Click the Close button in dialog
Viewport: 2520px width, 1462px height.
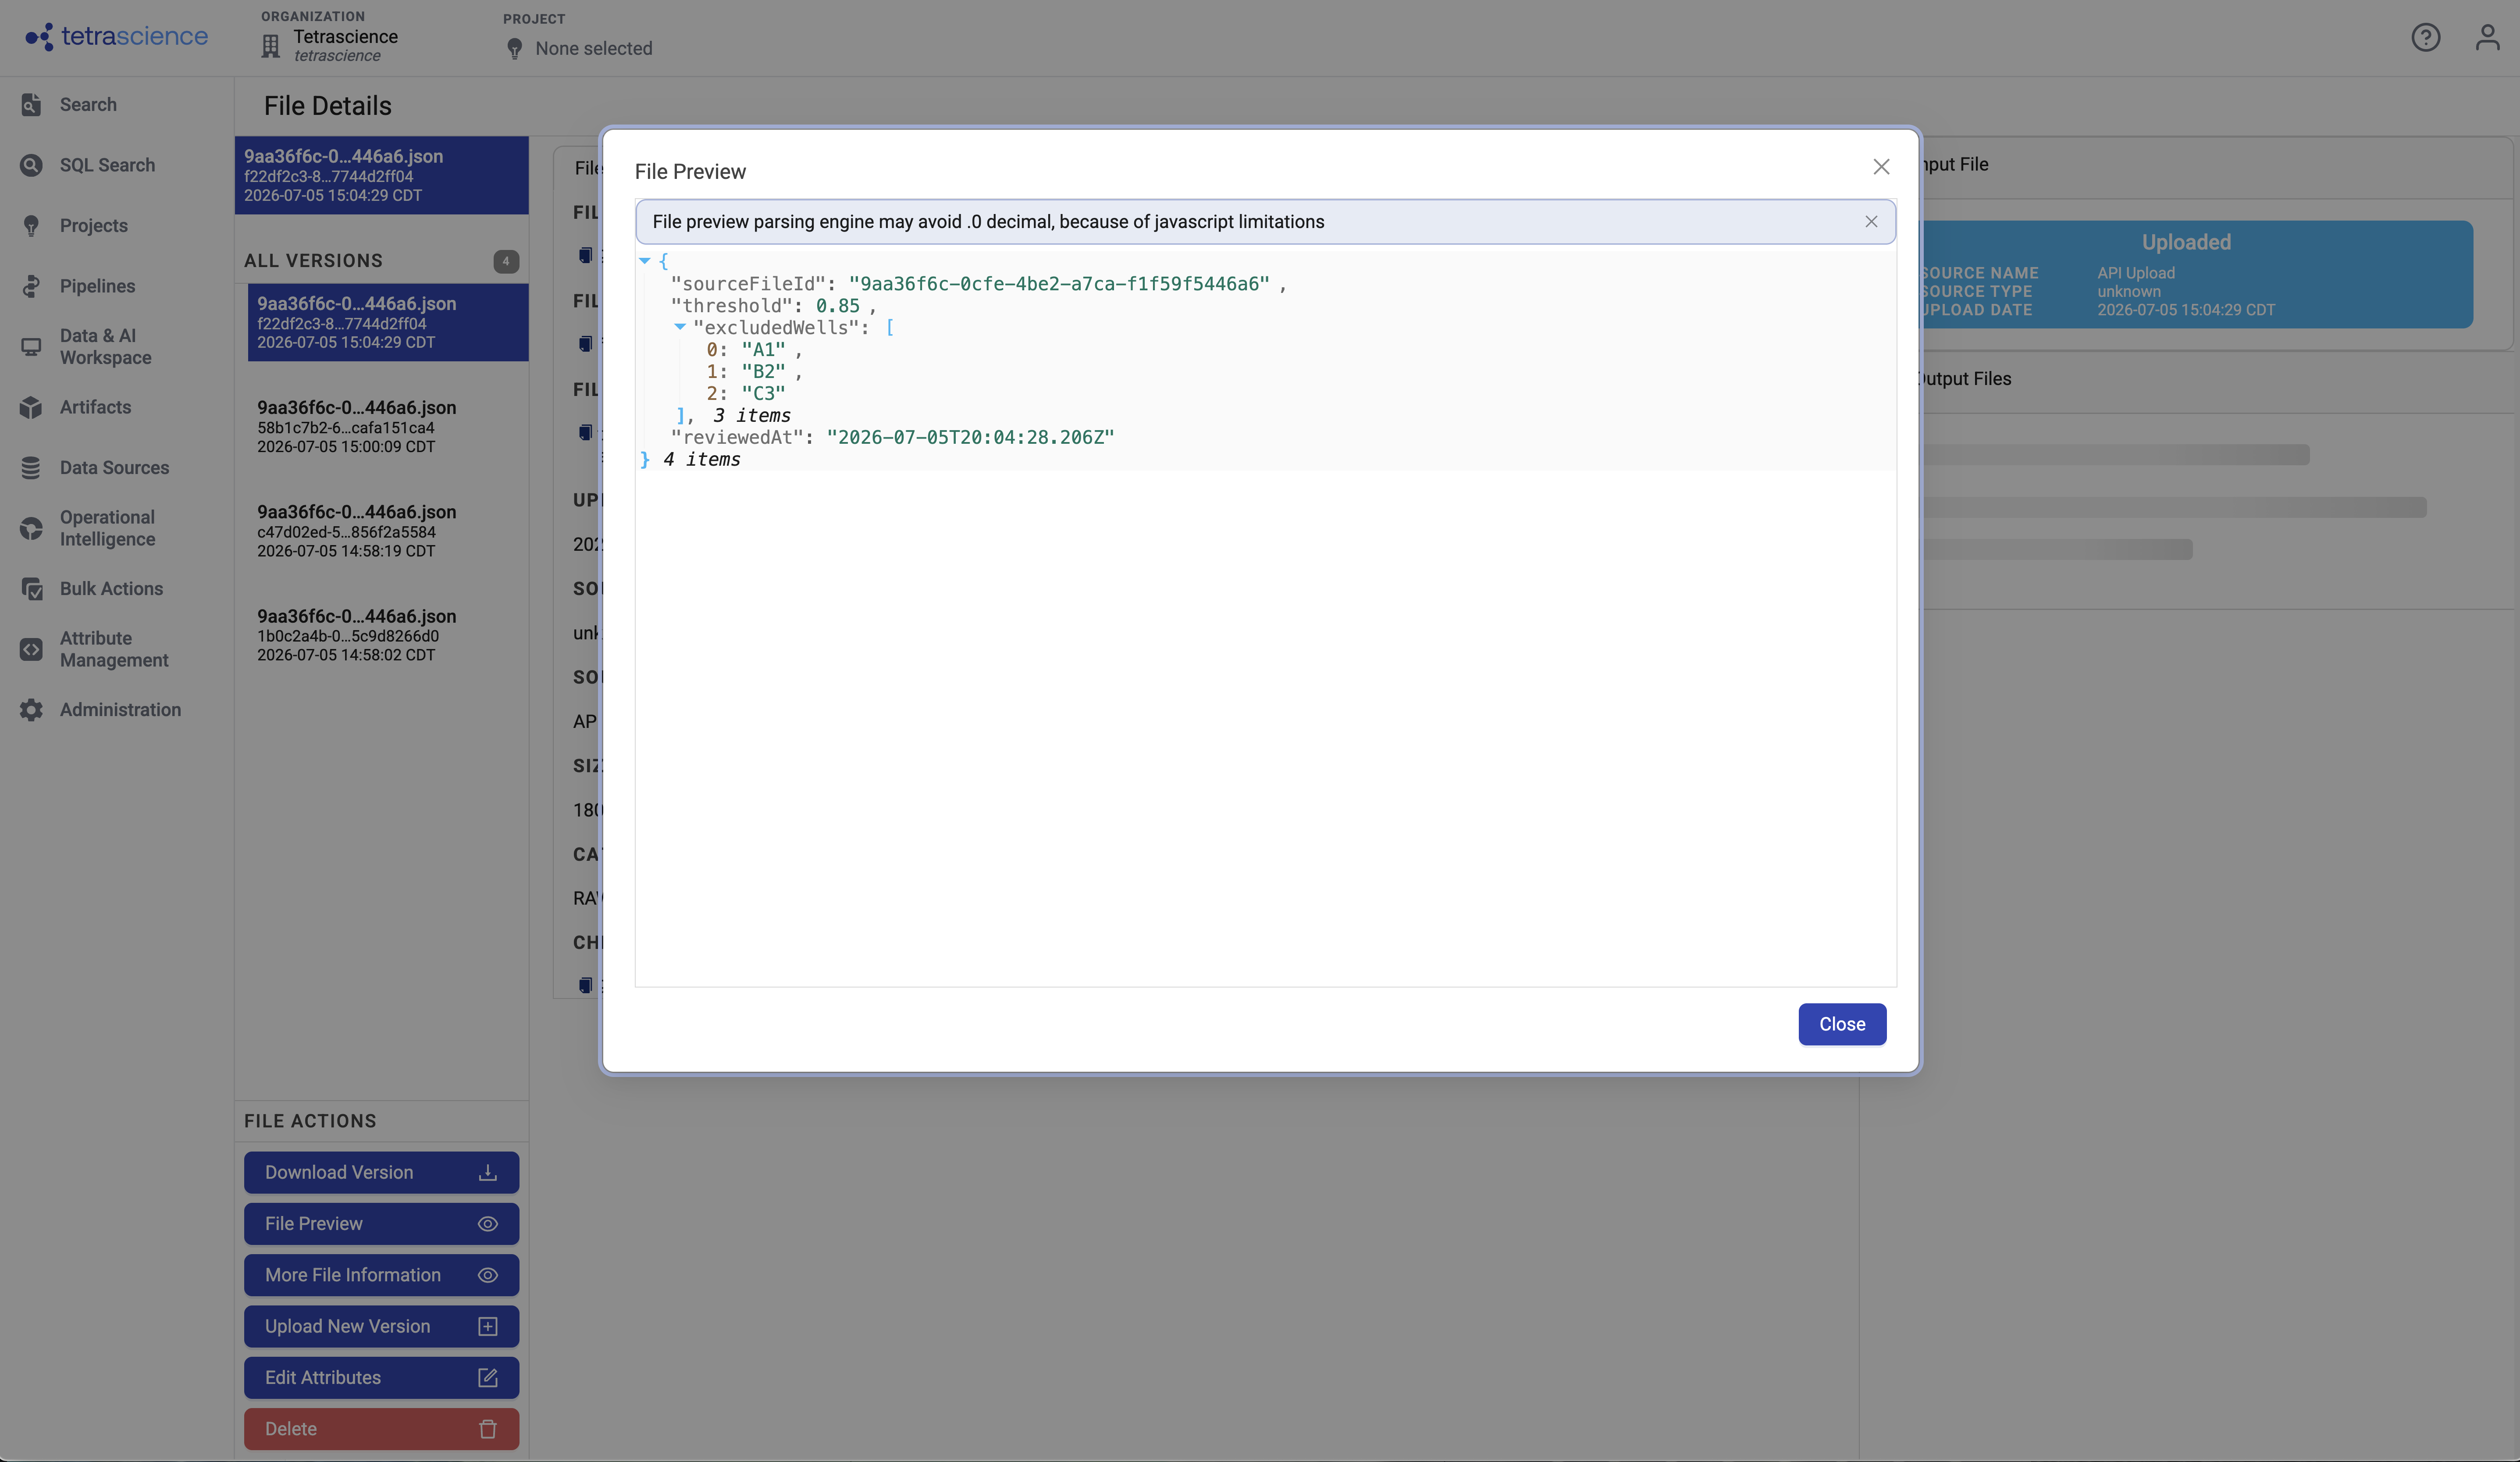click(1842, 1024)
